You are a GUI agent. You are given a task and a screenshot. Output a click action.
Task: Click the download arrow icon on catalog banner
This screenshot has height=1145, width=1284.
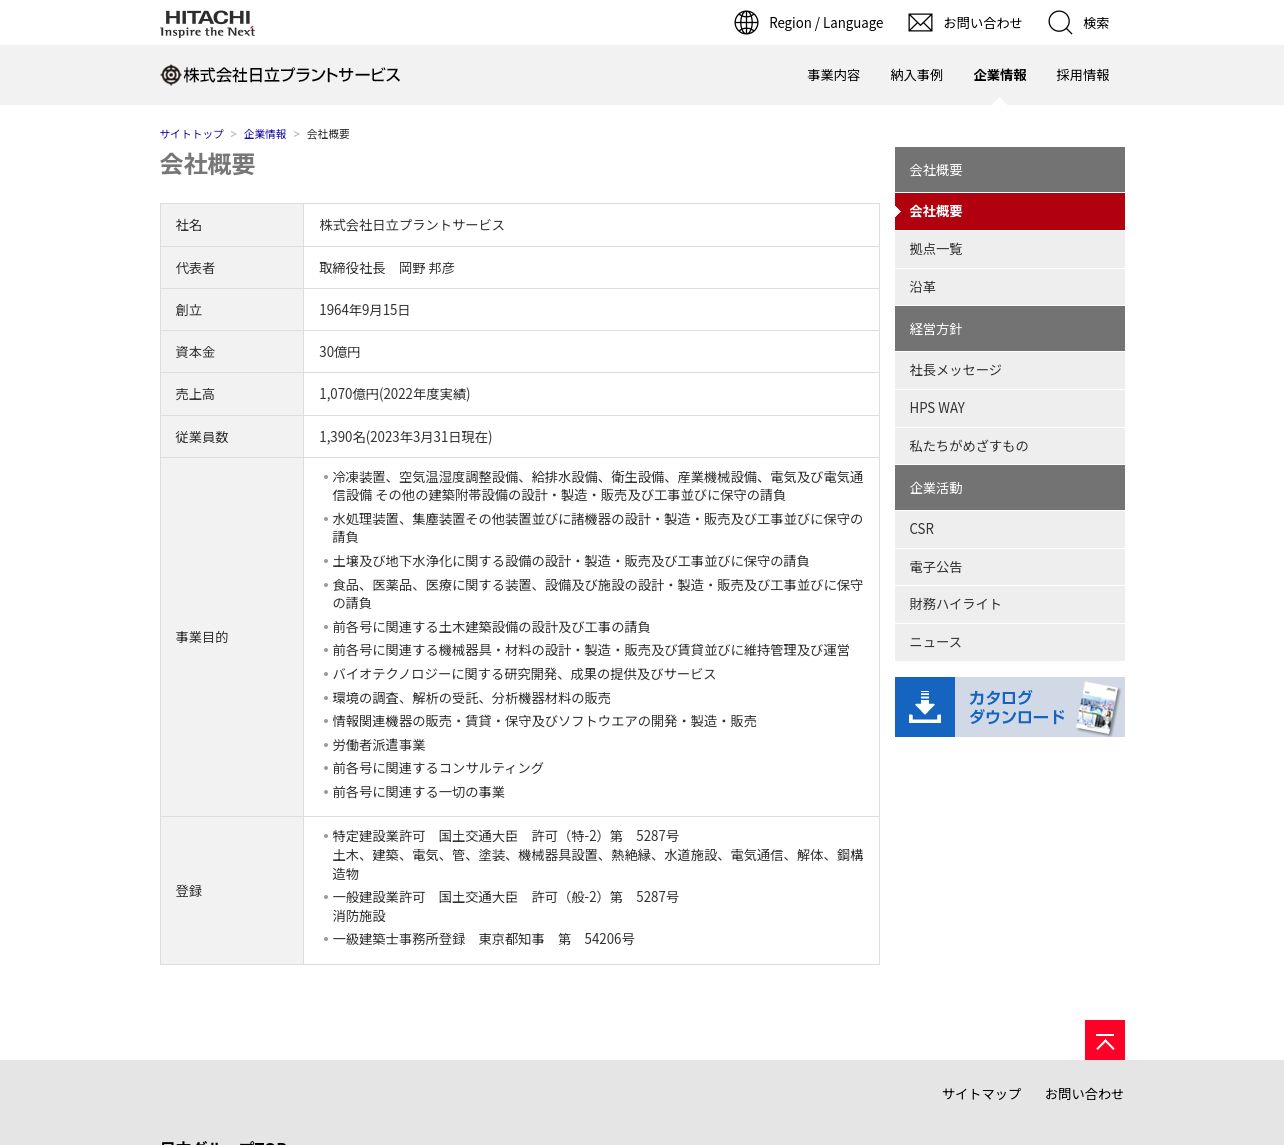[x=925, y=707]
